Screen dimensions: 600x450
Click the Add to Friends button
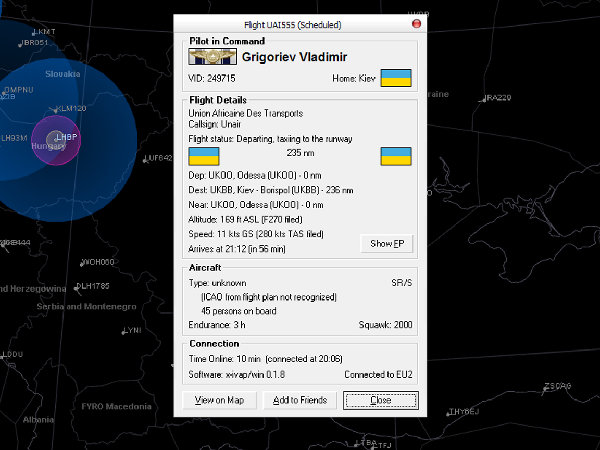point(300,400)
